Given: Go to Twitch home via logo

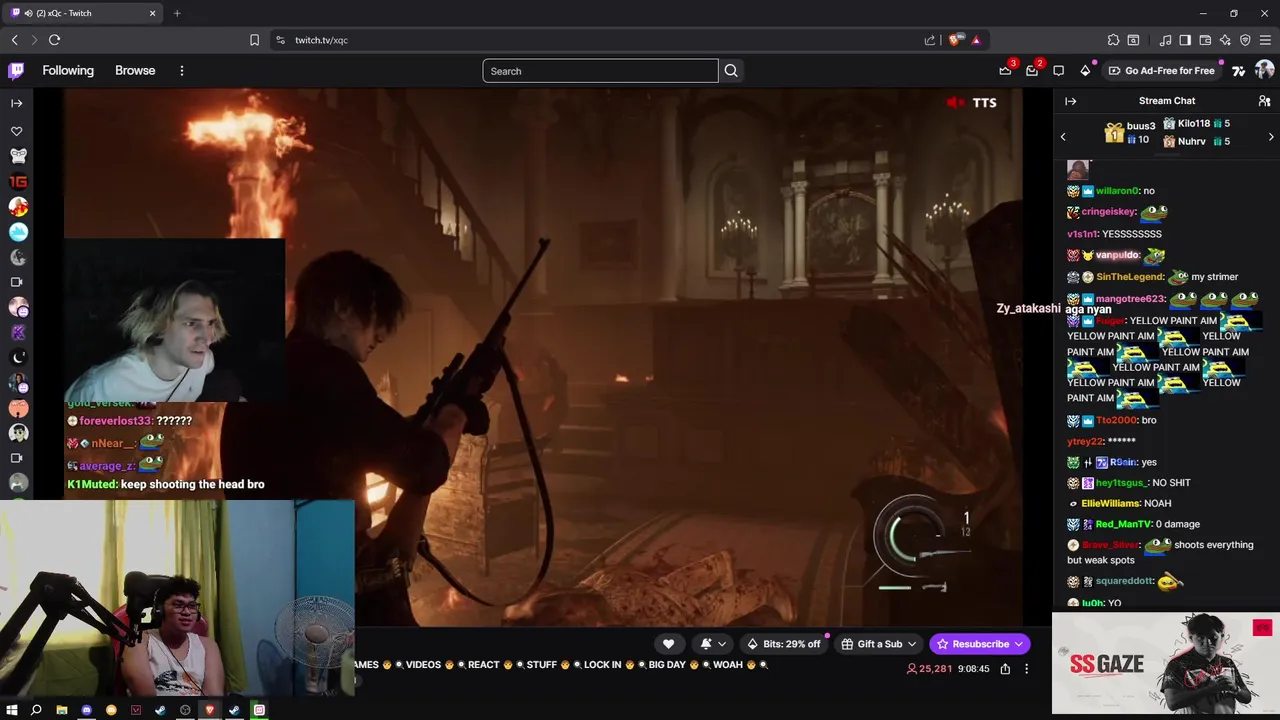Looking at the screenshot, I should (x=16, y=71).
